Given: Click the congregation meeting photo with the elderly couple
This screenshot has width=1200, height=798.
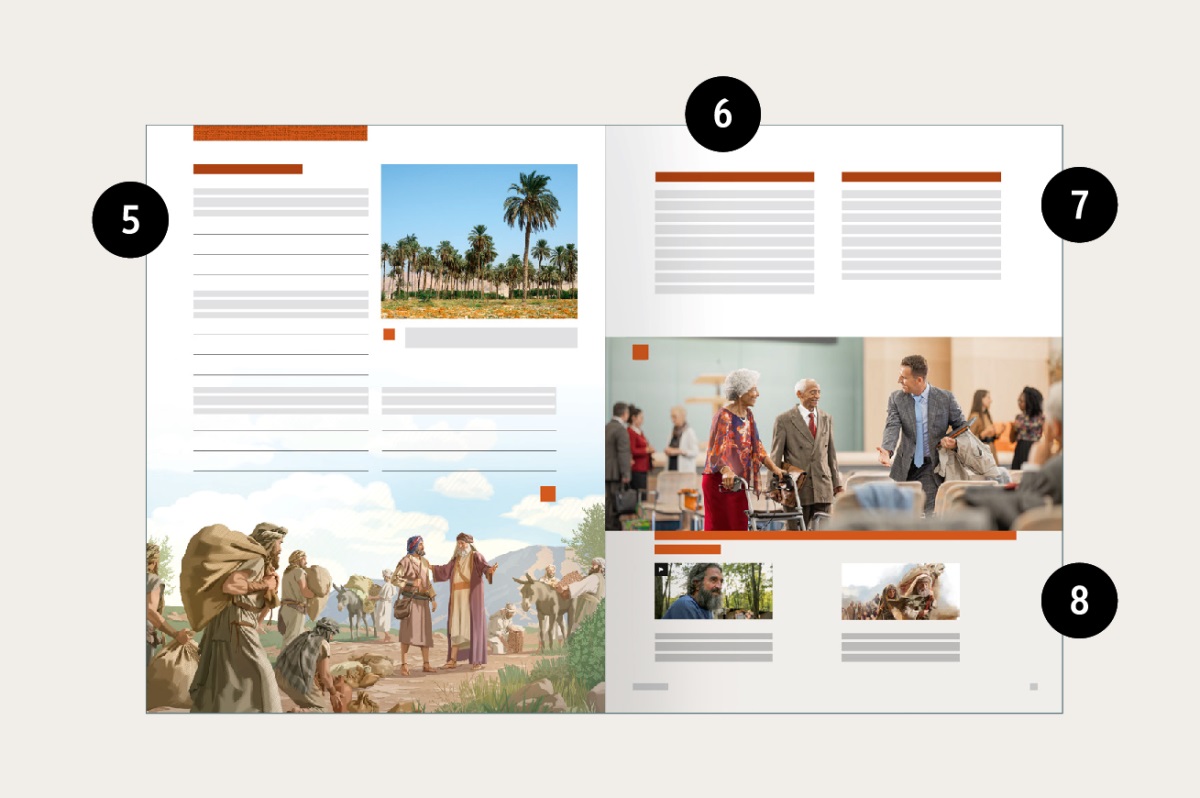Looking at the screenshot, I should (x=833, y=435).
